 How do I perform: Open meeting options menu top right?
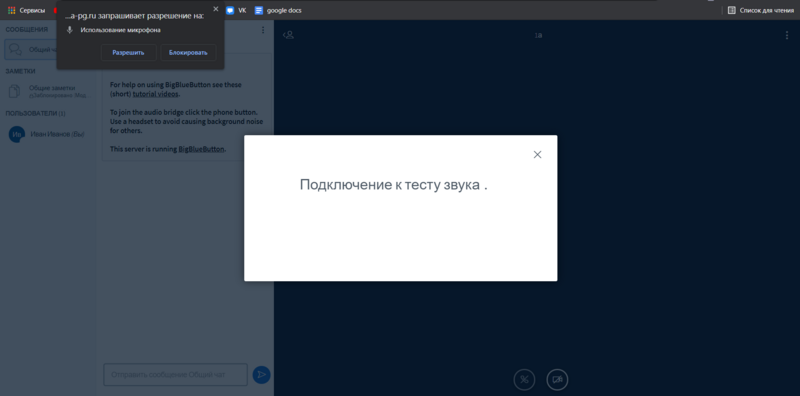click(787, 35)
